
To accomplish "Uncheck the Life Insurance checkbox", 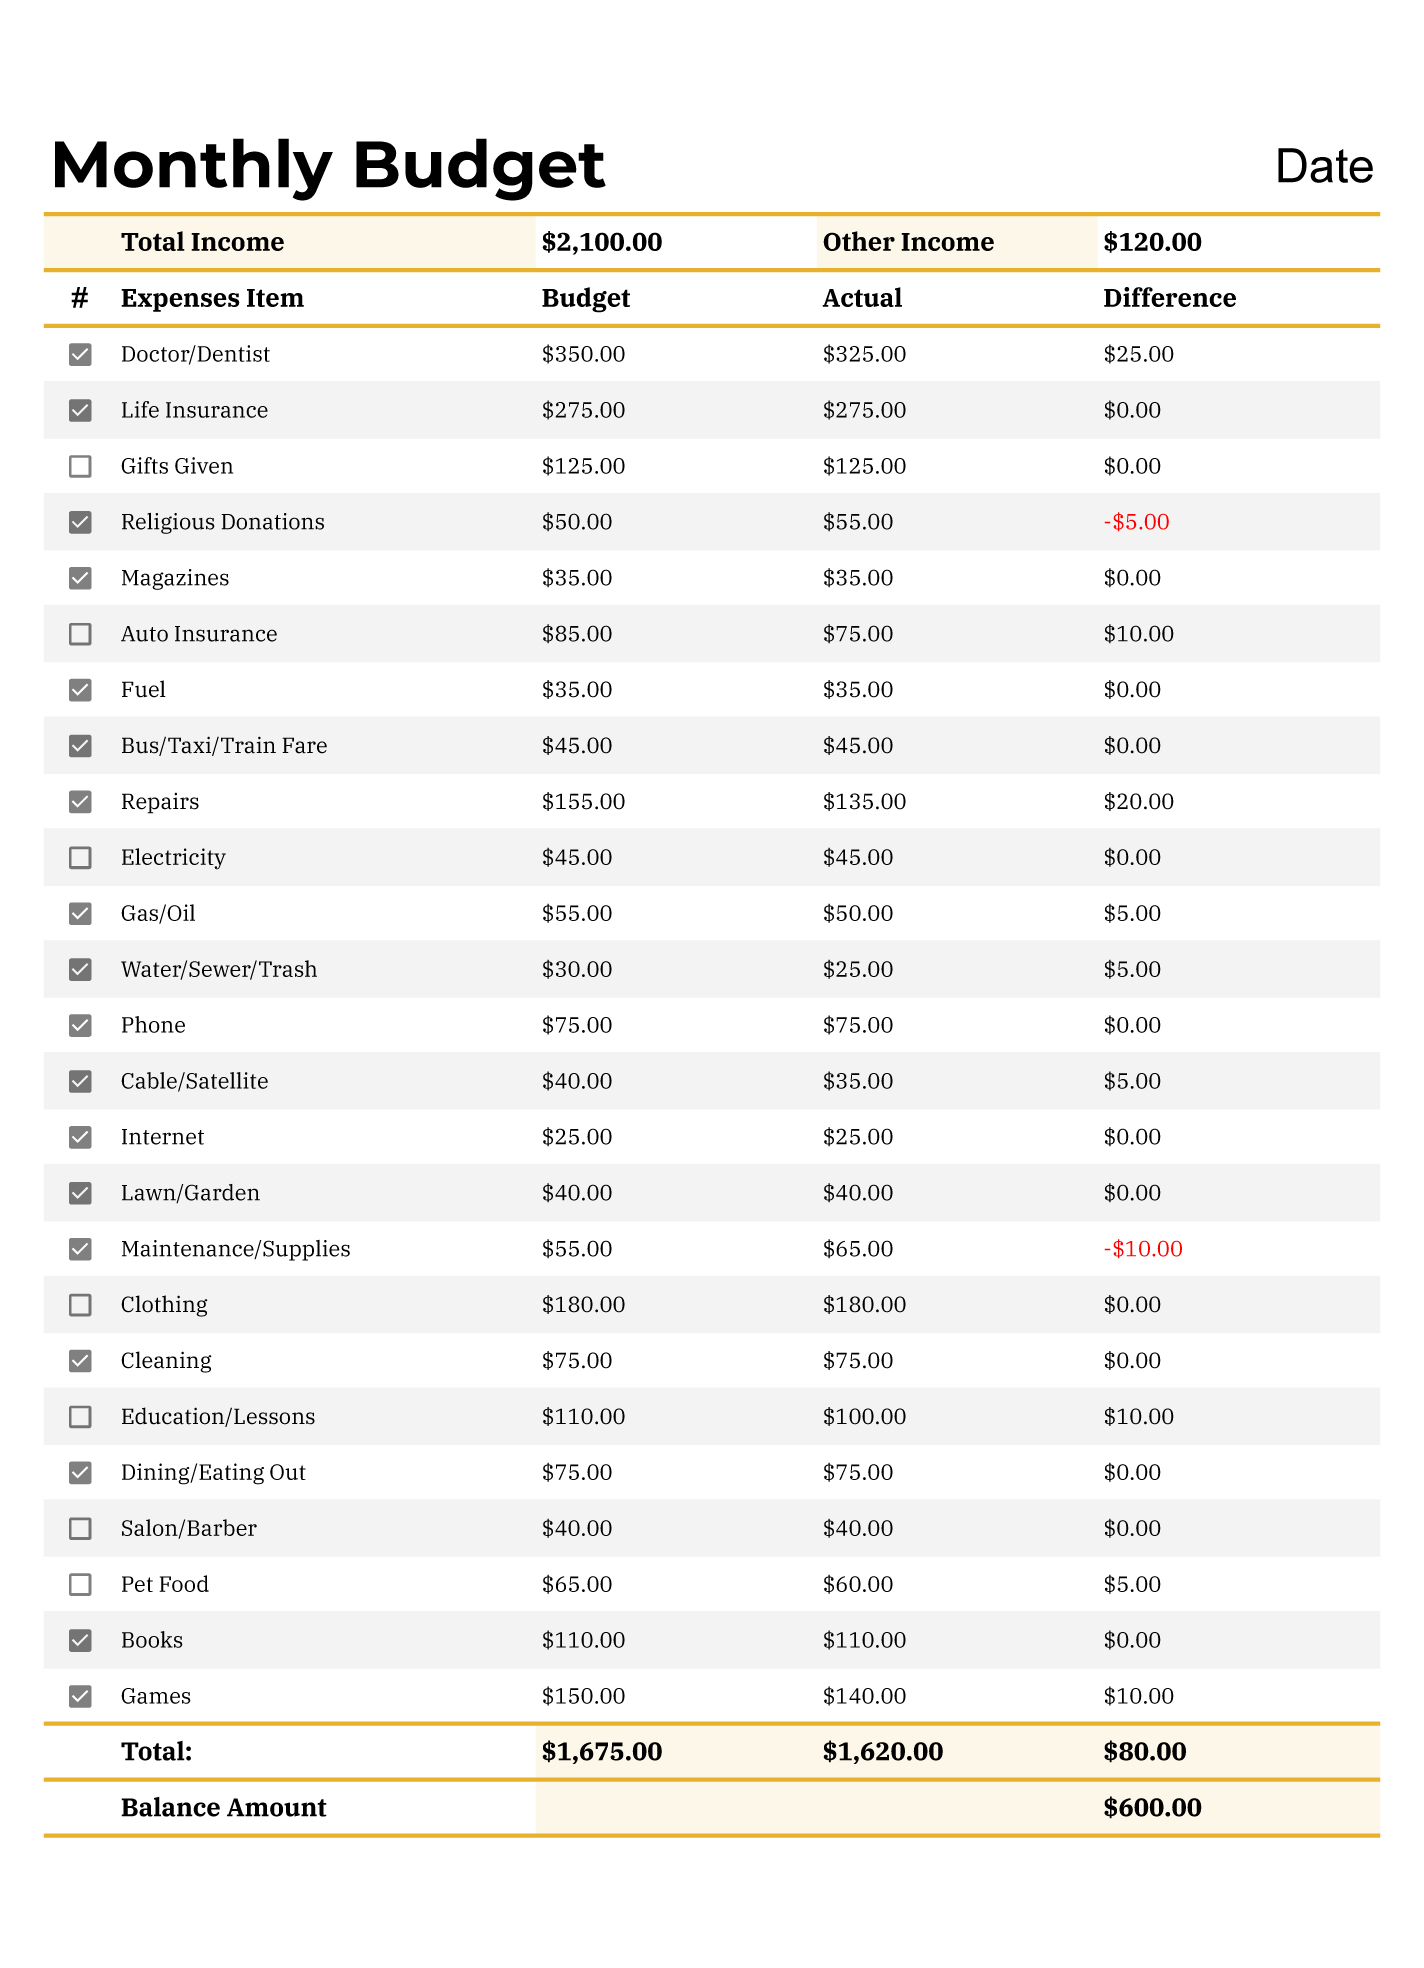I will [x=80, y=411].
